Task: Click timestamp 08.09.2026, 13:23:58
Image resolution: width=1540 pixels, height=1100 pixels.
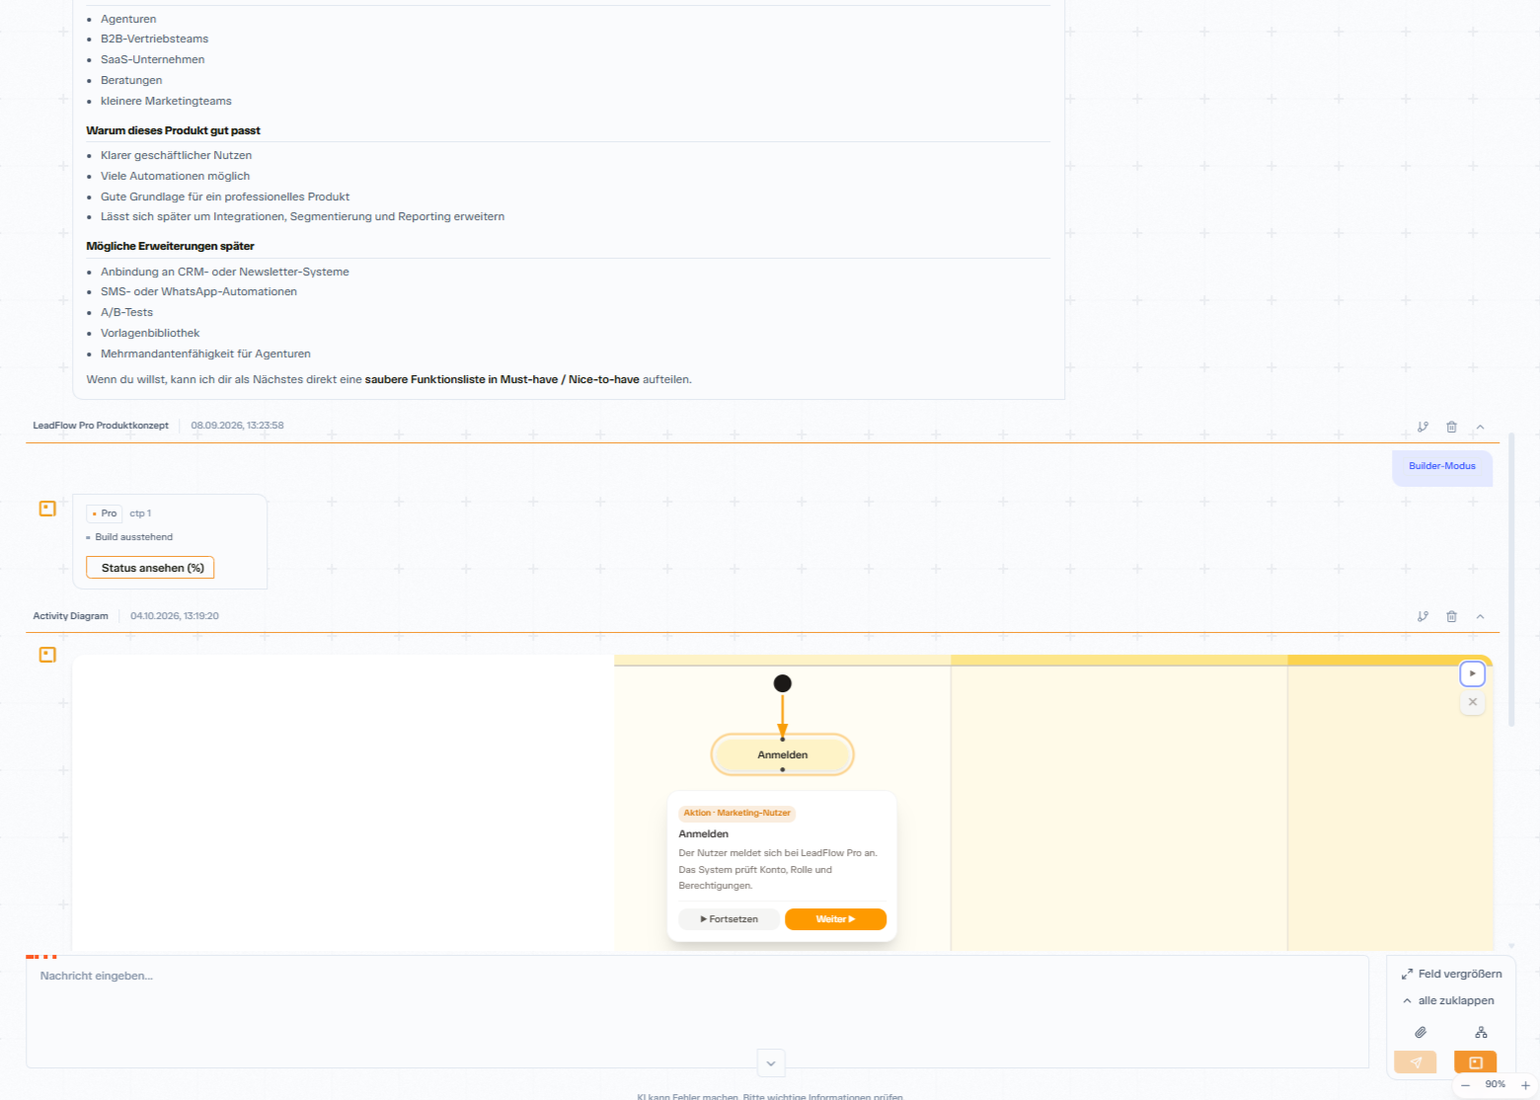Action: click(237, 426)
